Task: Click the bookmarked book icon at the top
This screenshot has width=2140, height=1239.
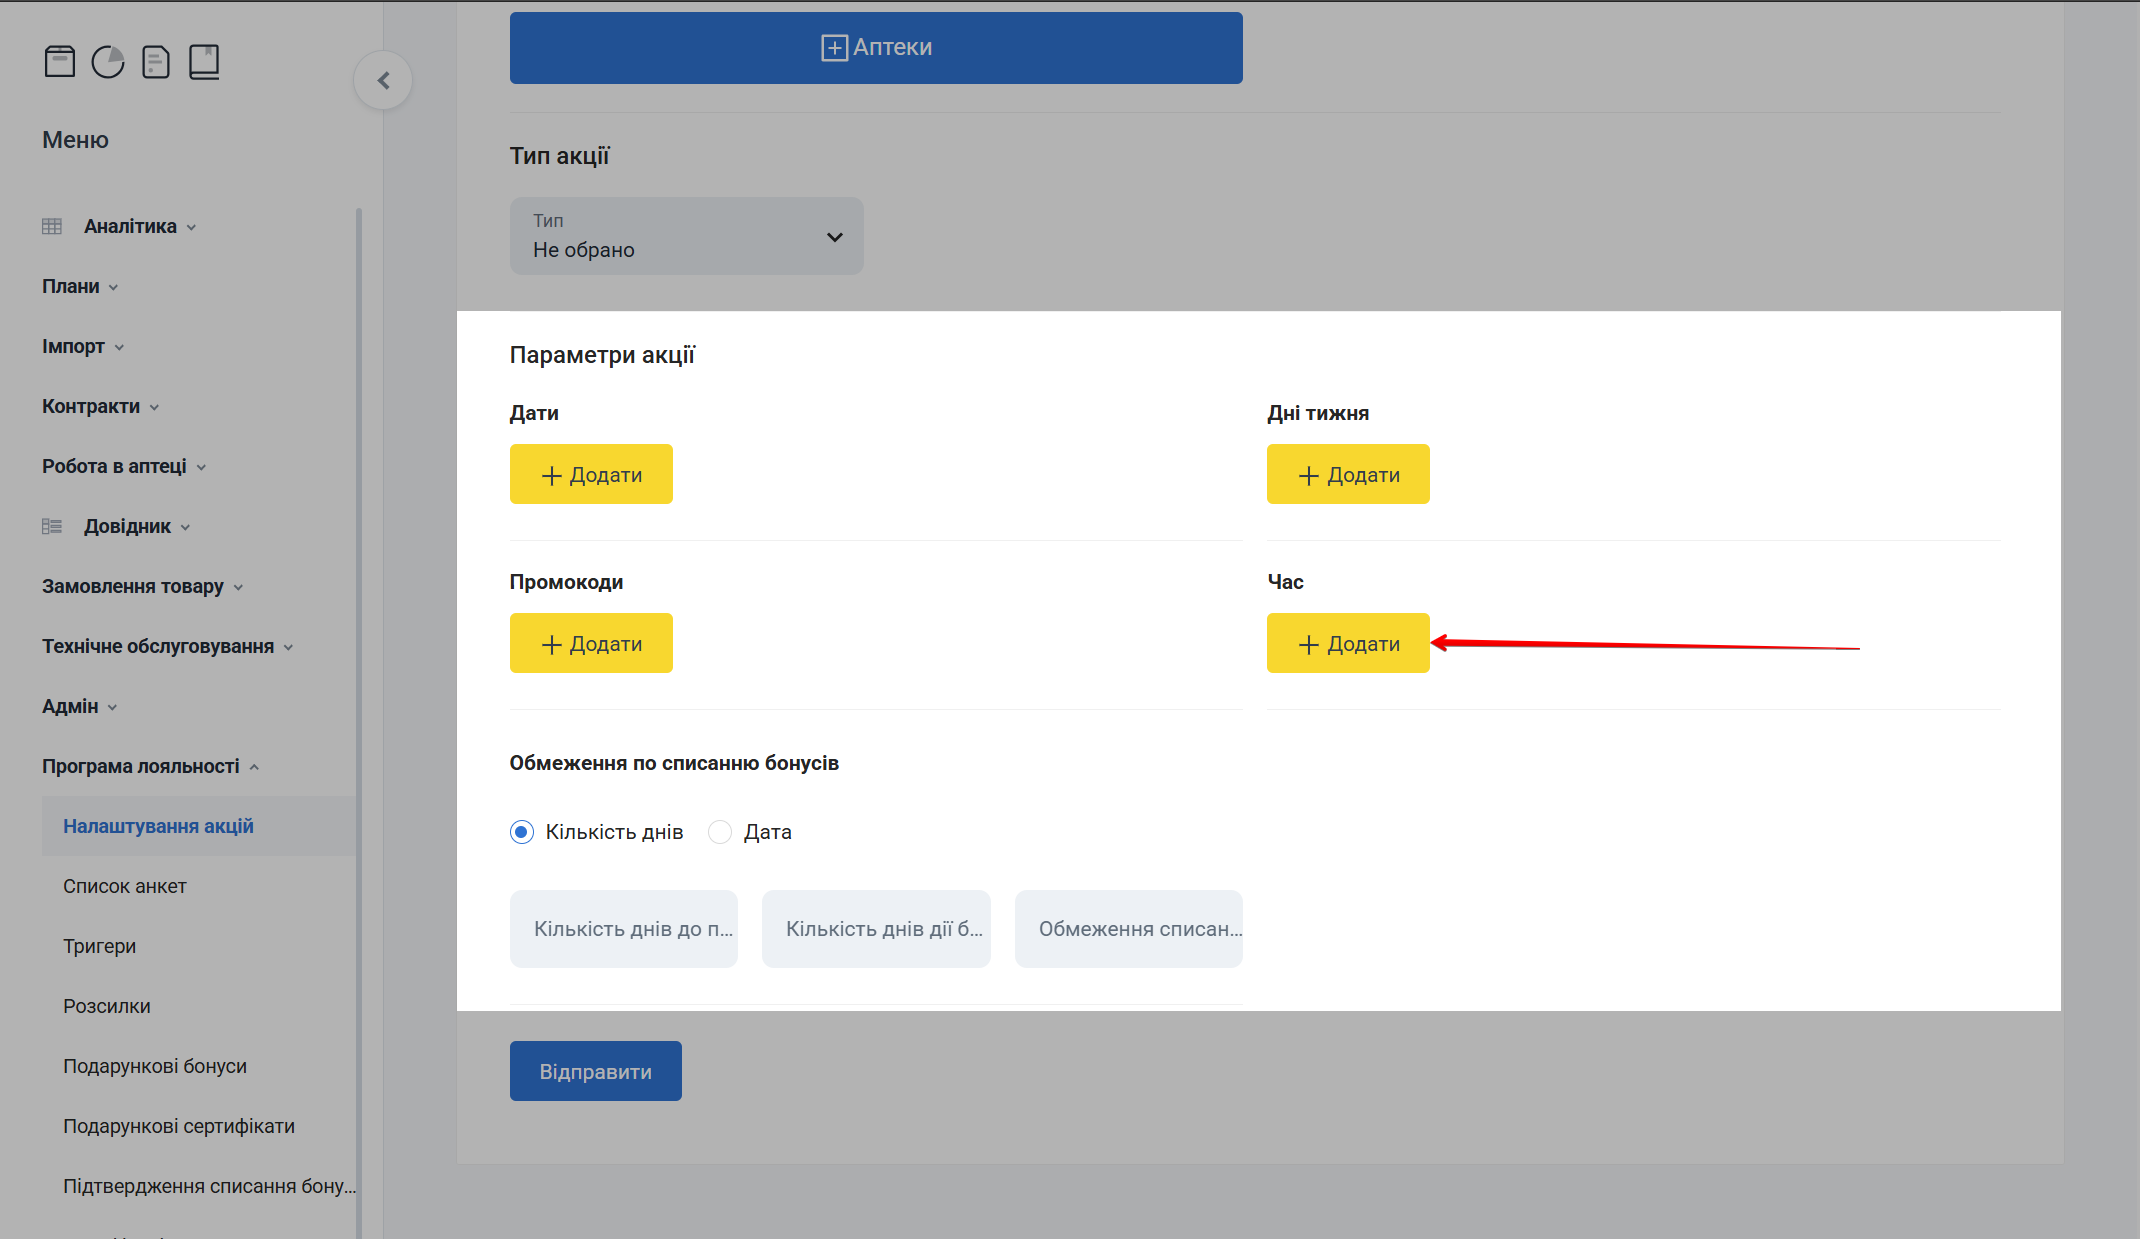Action: coord(204,61)
